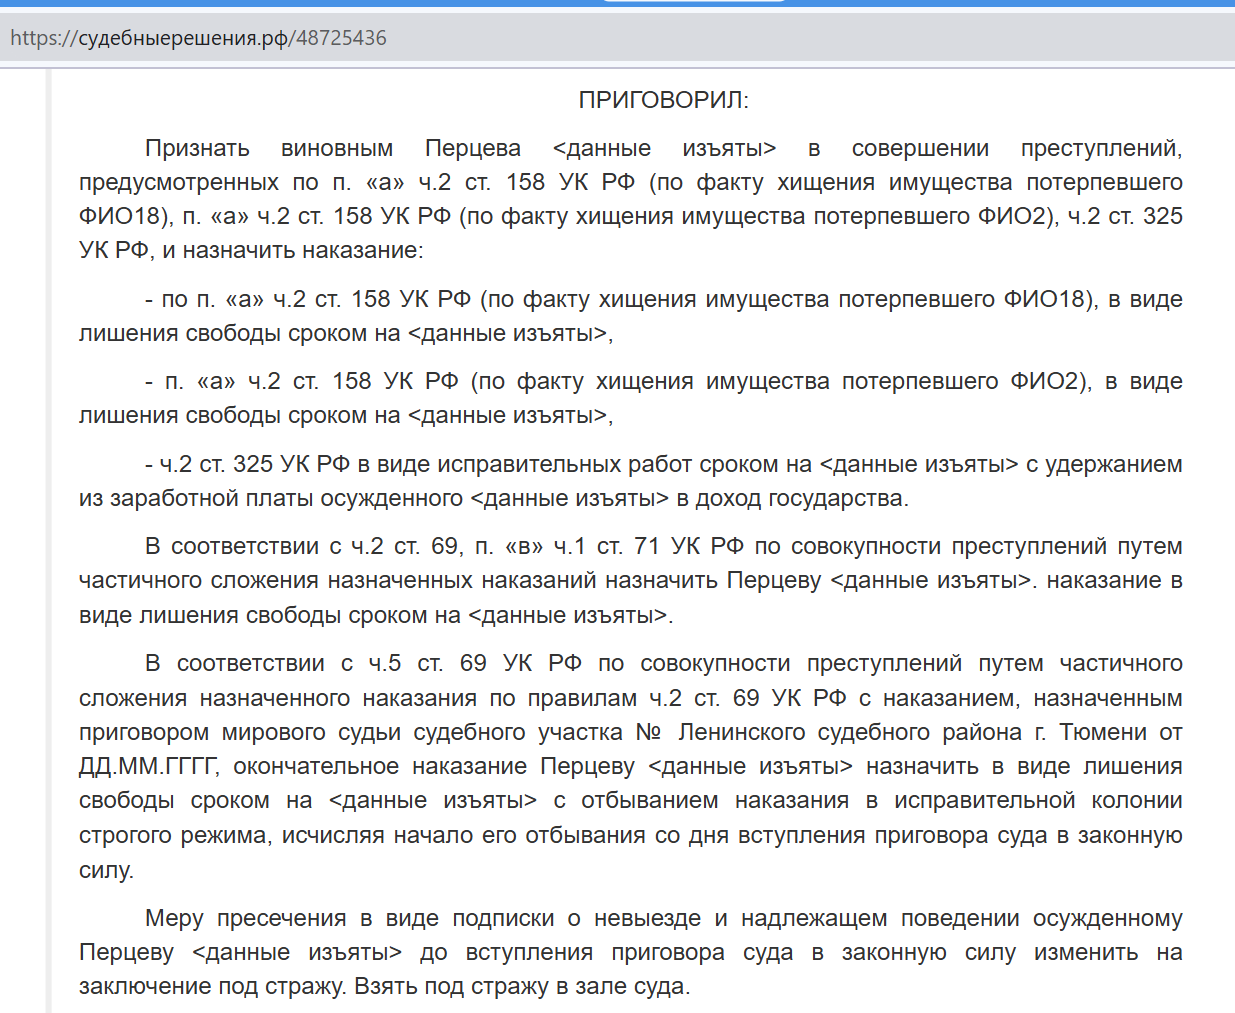Click the placeholder date "ДД.ММ.ГГГГ,"
This screenshot has height=1013, width=1235.
click(x=149, y=767)
